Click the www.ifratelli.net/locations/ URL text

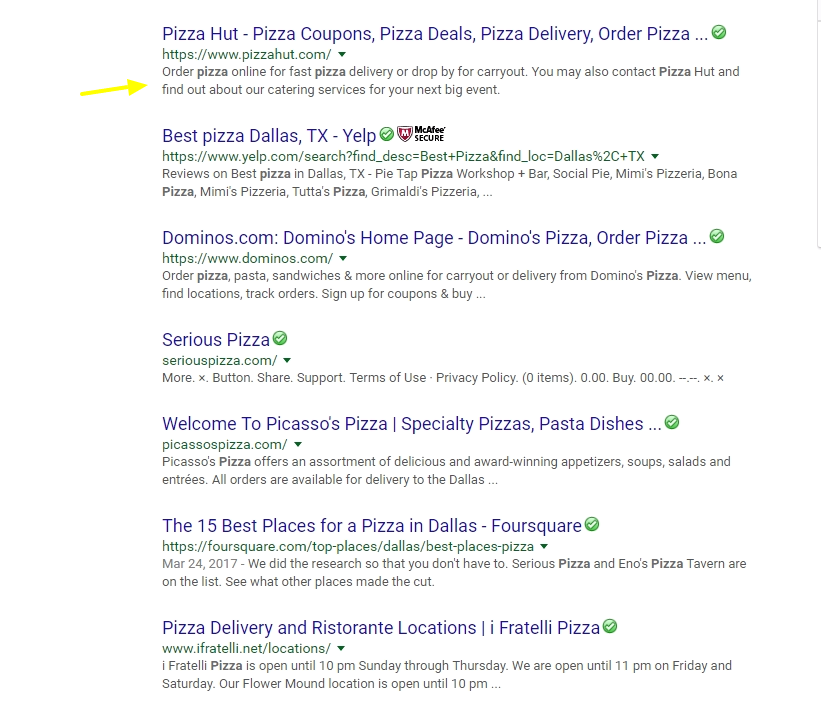point(248,648)
